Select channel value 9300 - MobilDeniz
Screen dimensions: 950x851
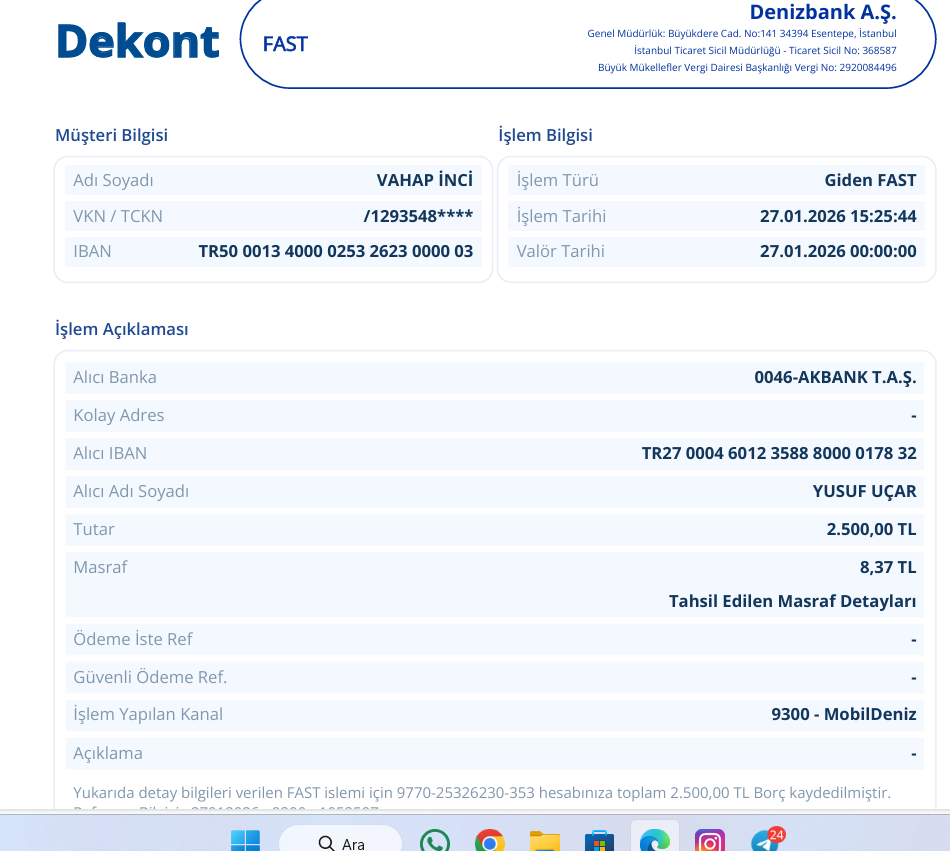843,714
